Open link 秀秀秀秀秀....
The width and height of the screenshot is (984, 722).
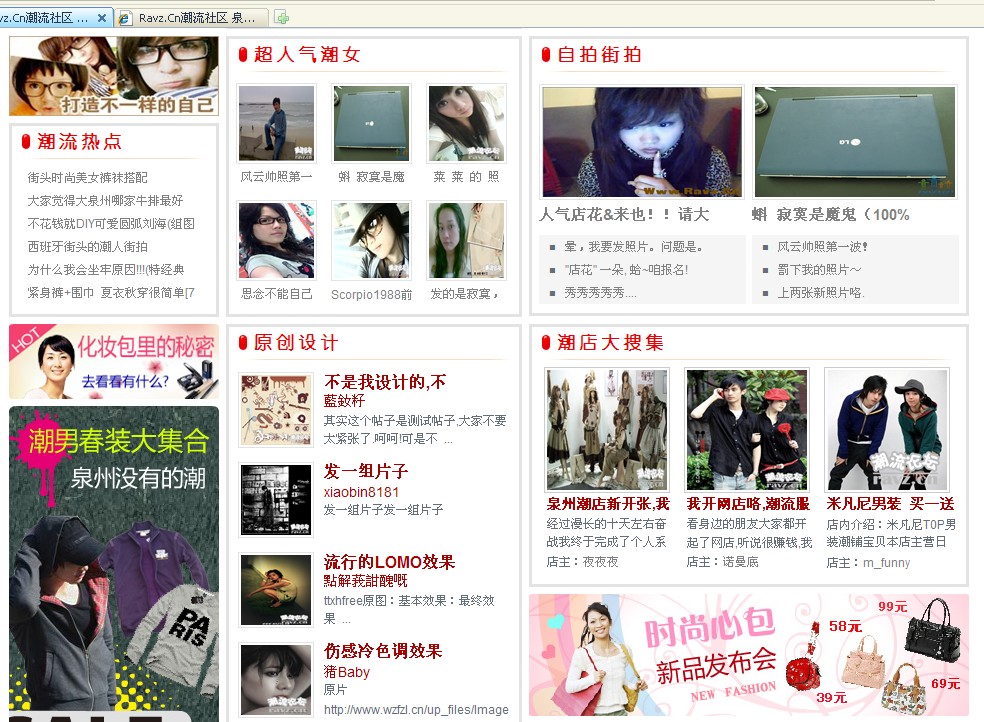(600, 293)
